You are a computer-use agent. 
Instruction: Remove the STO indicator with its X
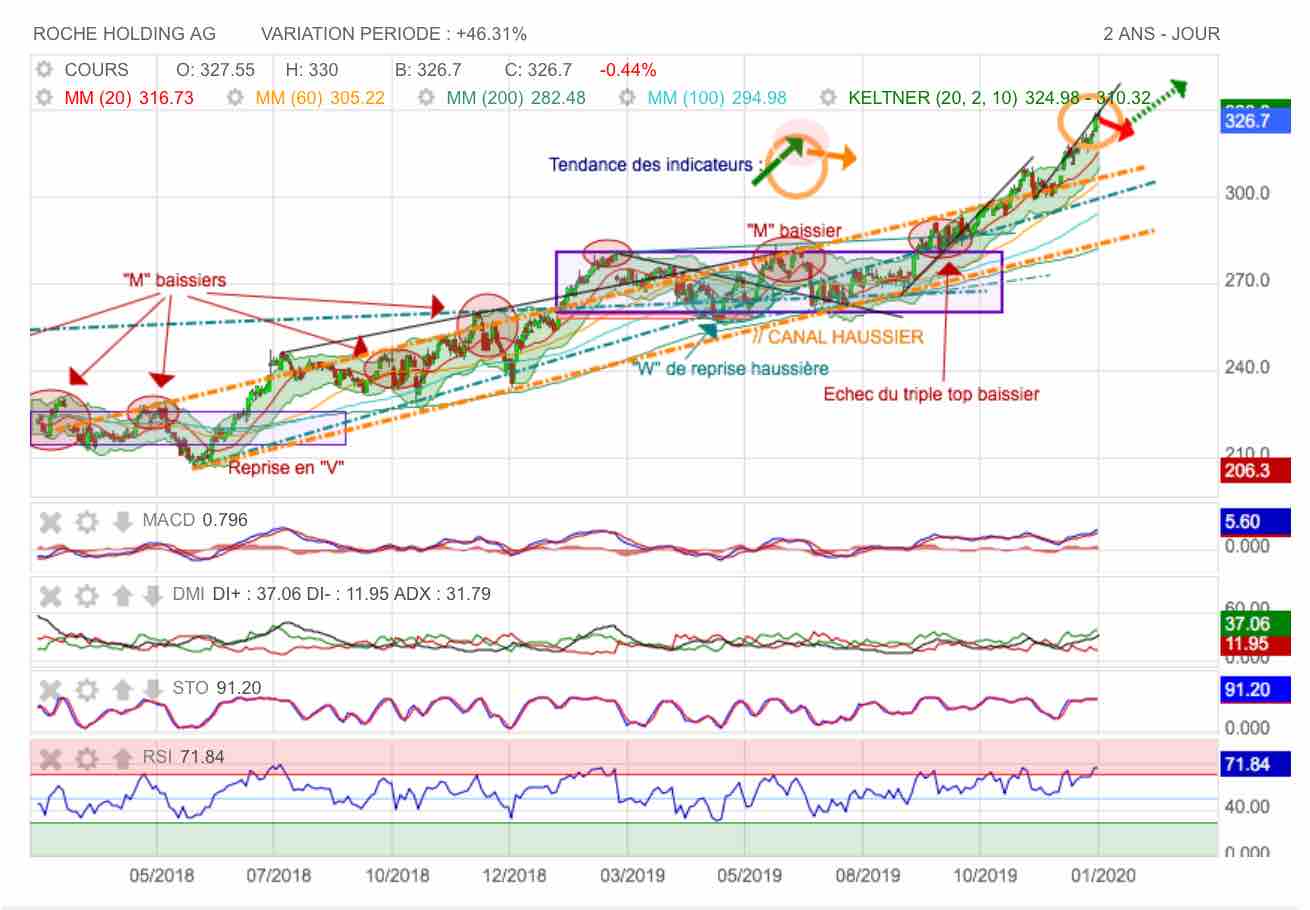coord(51,688)
